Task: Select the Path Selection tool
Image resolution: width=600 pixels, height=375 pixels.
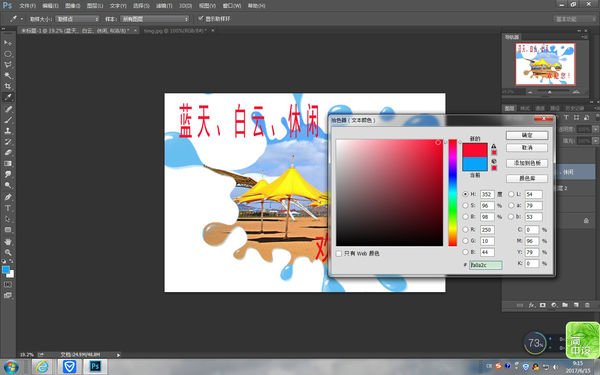Action: [x=8, y=219]
